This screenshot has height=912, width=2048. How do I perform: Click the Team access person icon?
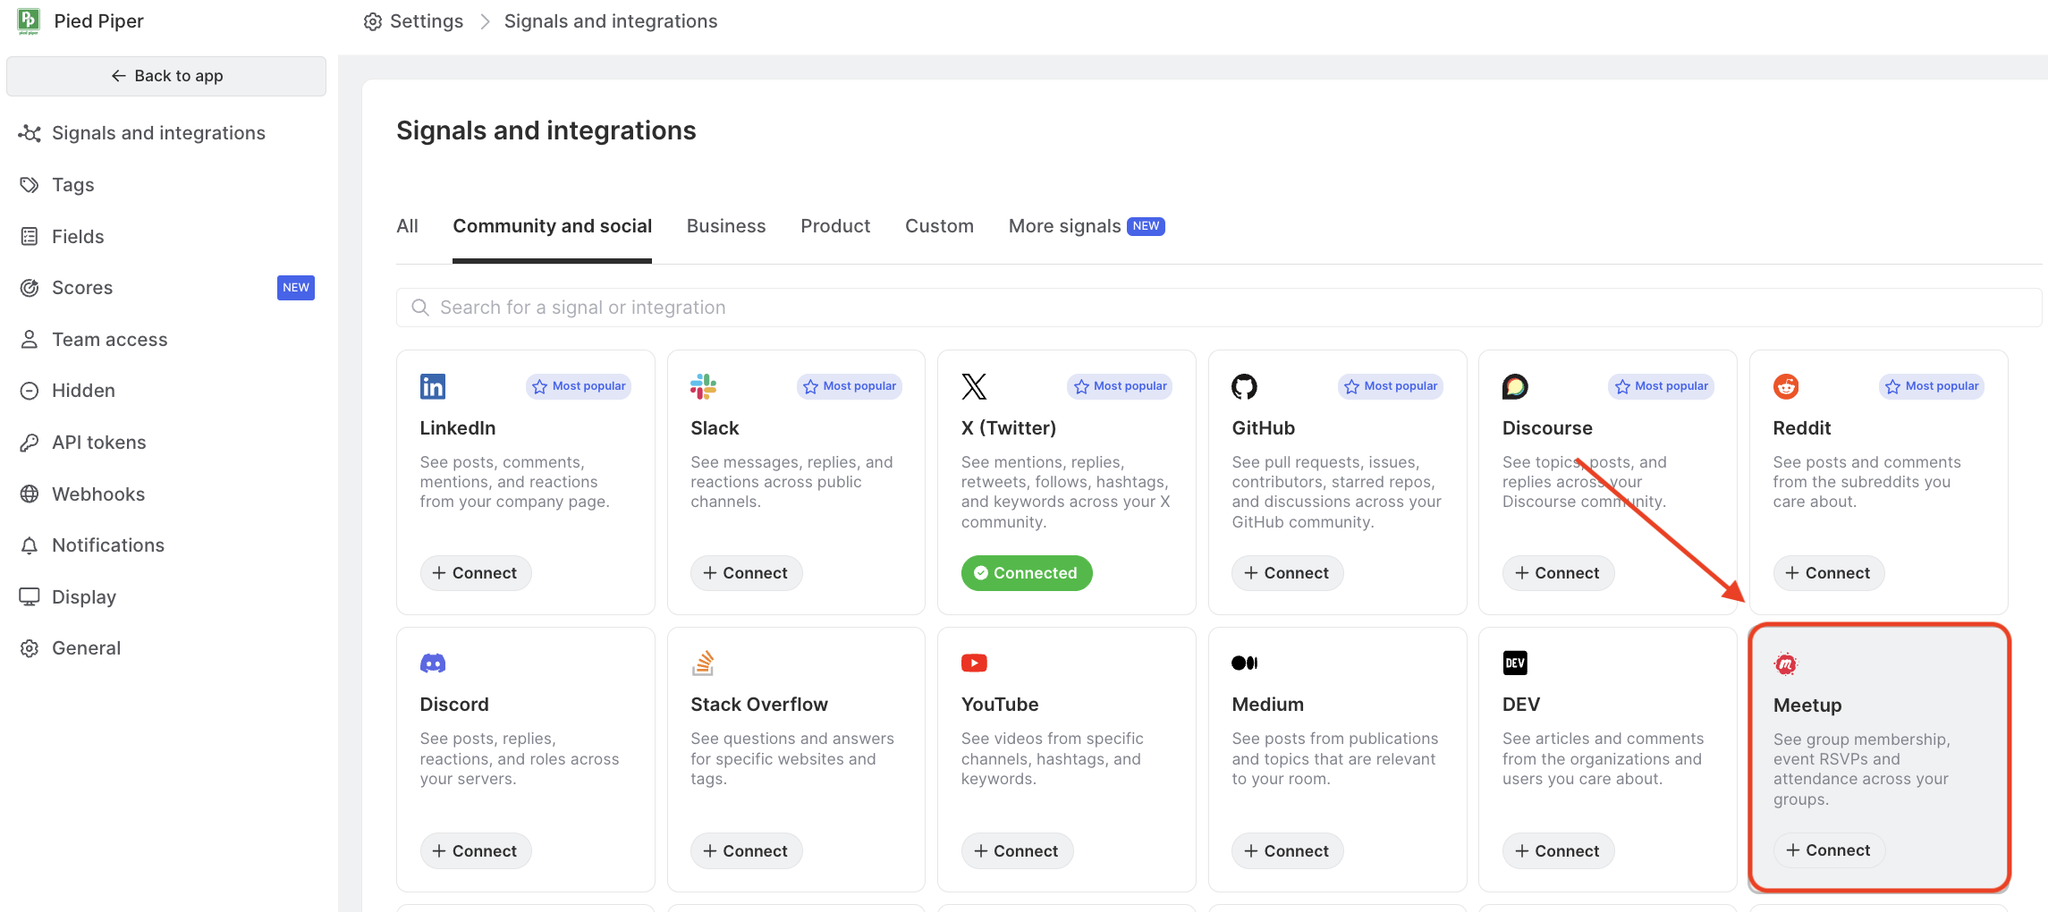30,340
